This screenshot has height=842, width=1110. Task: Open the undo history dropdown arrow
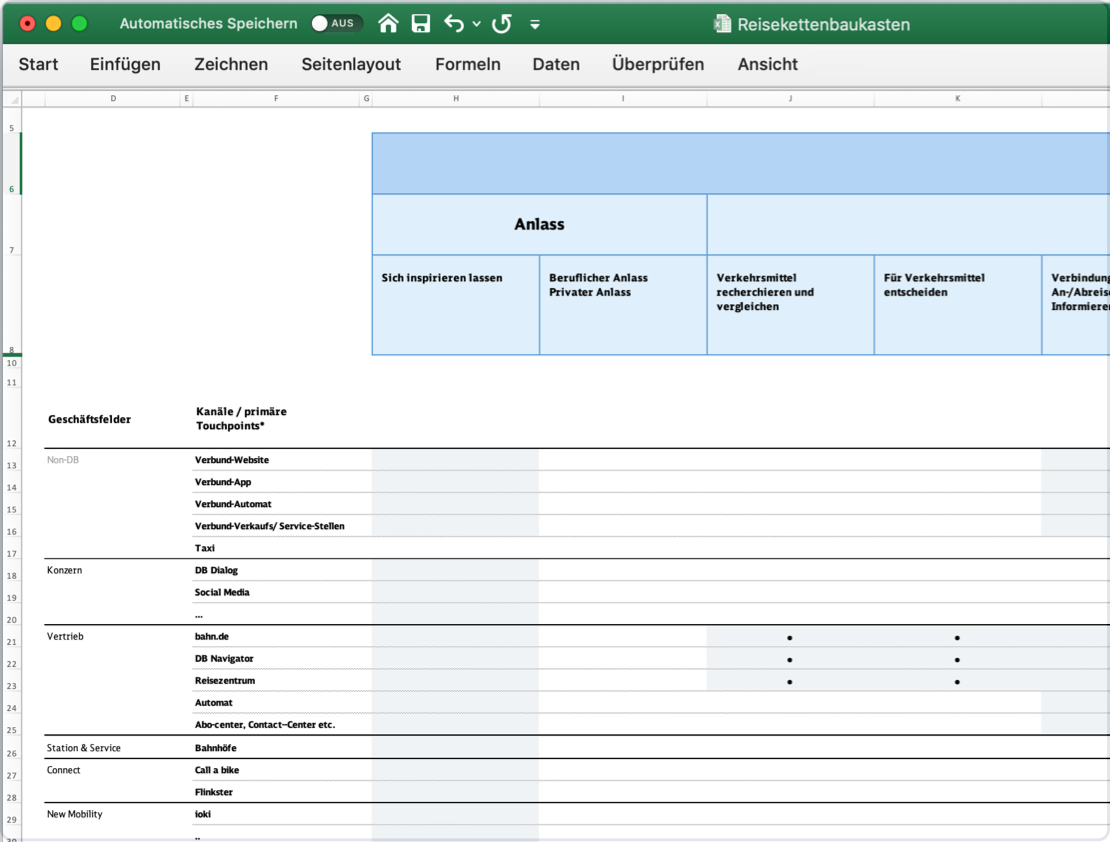click(x=476, y=24)
